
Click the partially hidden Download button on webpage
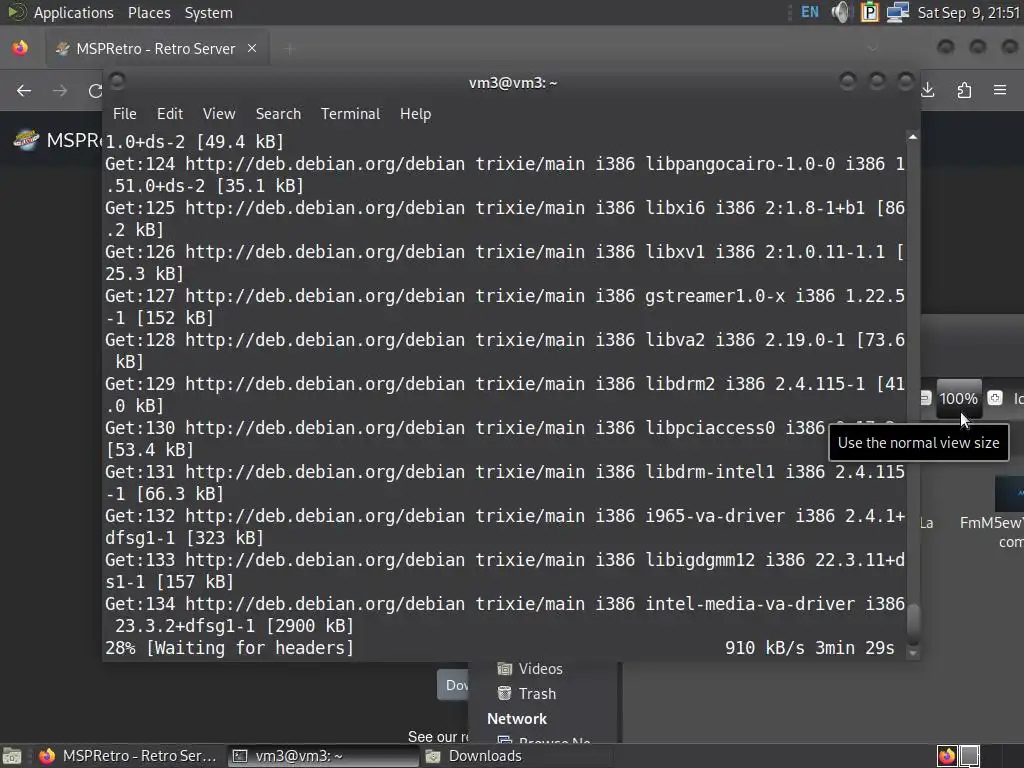(x=453, y=685)
